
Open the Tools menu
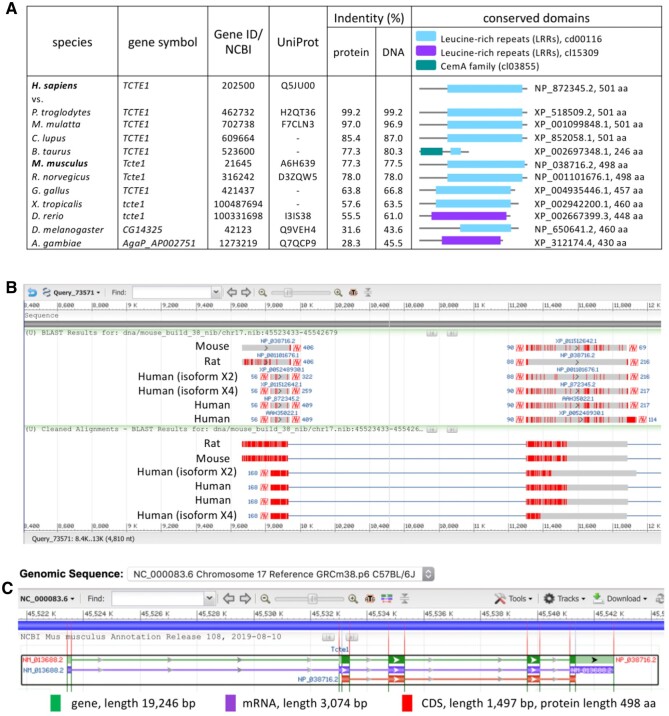pyautogui.click(x=513, y=598)
